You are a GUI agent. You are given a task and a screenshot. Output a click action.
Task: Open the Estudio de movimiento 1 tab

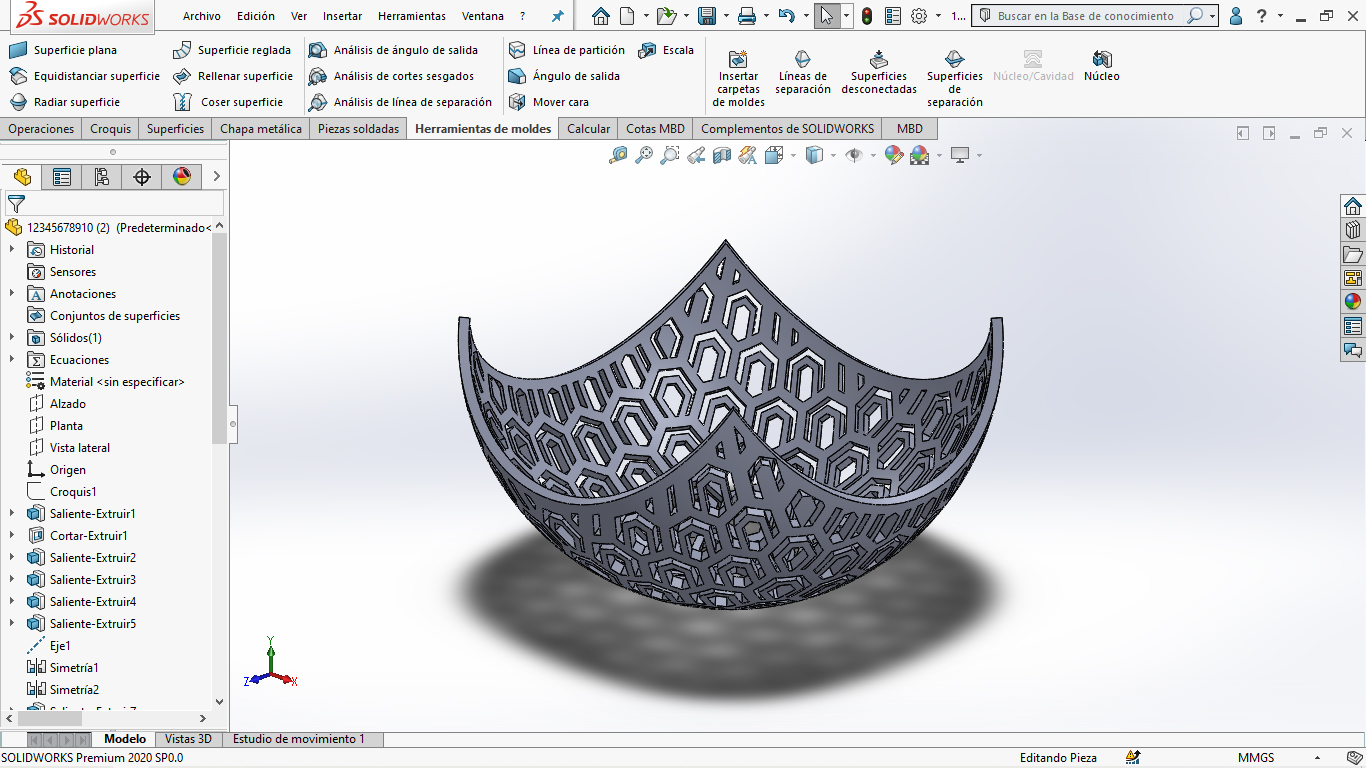(x=298, y=739)
